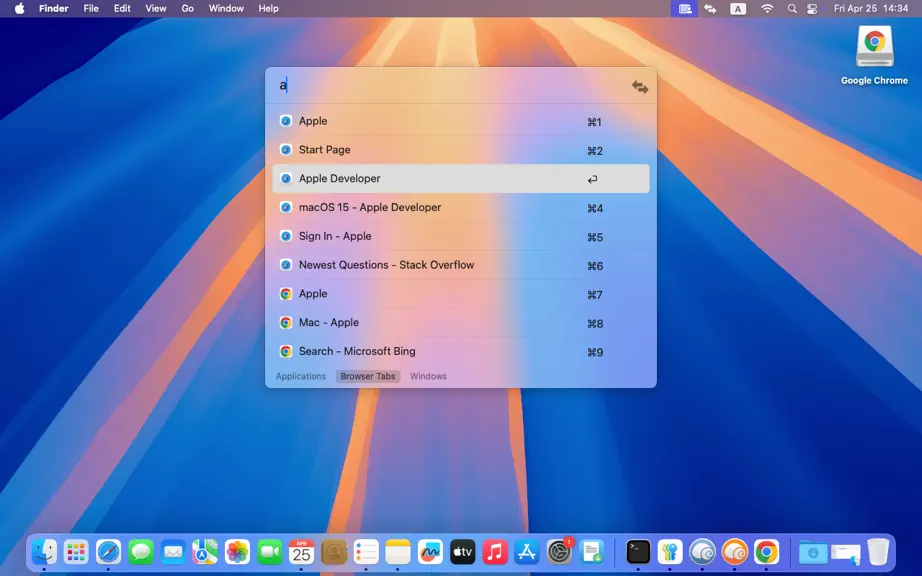Open App Store from the Dock
922x576 pixels.
click(x=526, y=552)
